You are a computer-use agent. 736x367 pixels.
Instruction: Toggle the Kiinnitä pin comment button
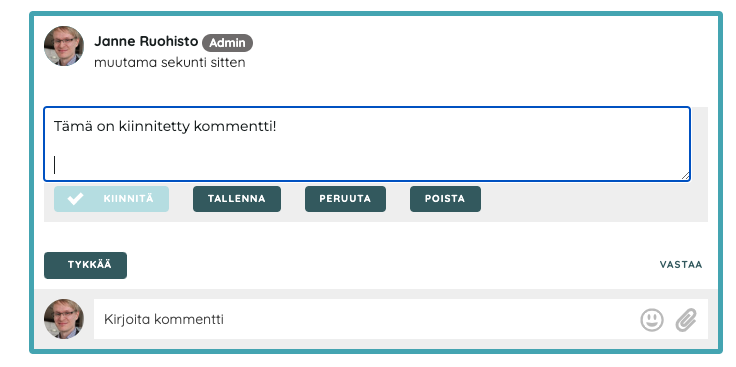[111, 199]
